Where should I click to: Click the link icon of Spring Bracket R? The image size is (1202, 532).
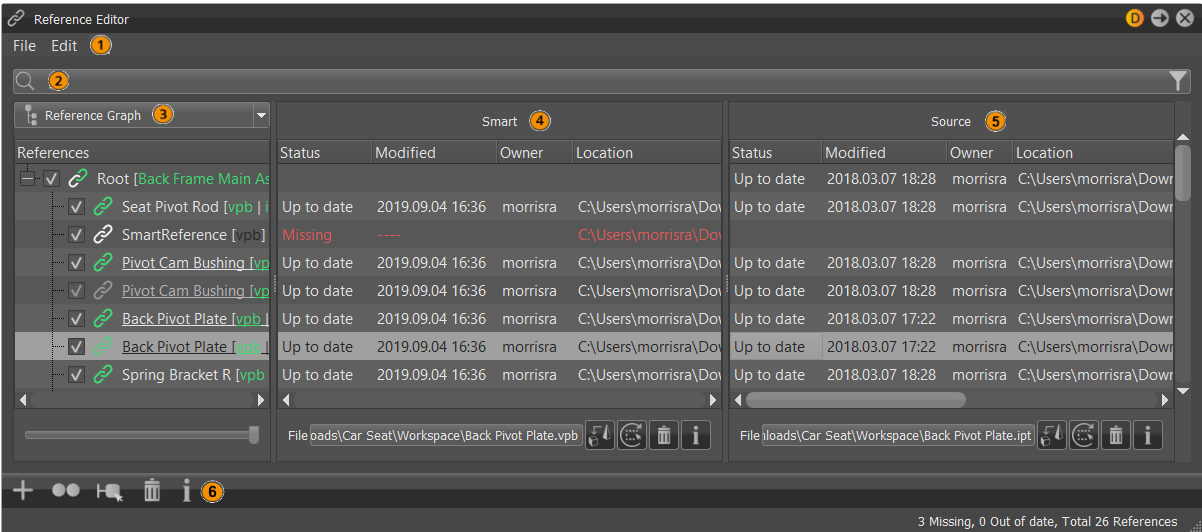(103, 375)
